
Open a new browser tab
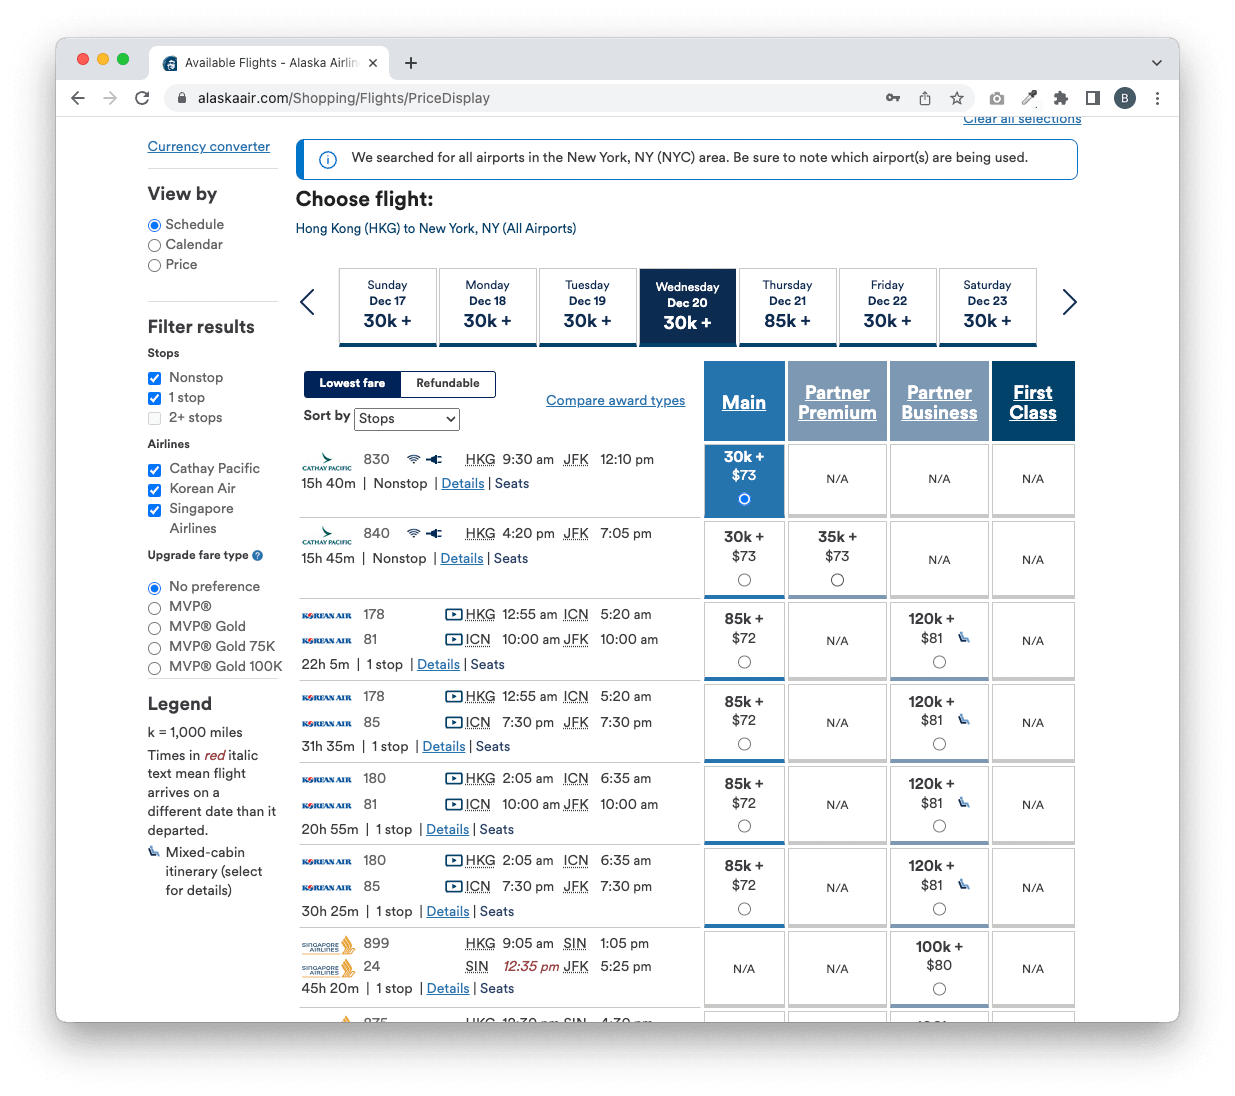(x=411, y=63)
